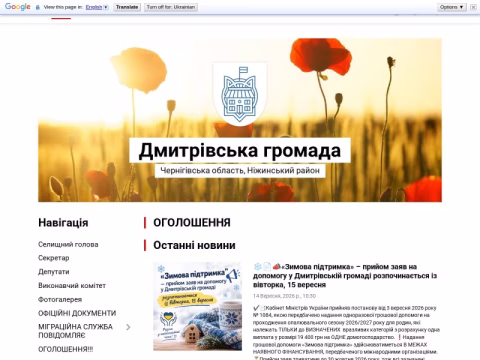Open the Options dropdown
This screenshot has height=360, width=480.
tap(452, 7)
